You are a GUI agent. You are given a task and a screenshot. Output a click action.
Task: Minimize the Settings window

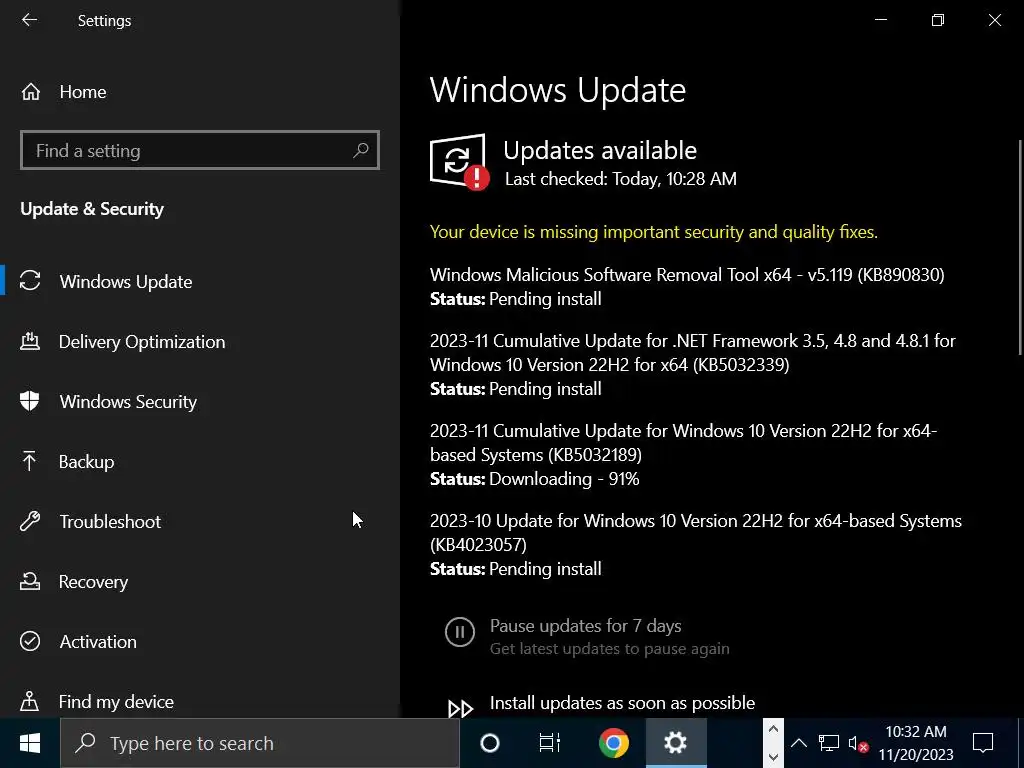(881, 20)
